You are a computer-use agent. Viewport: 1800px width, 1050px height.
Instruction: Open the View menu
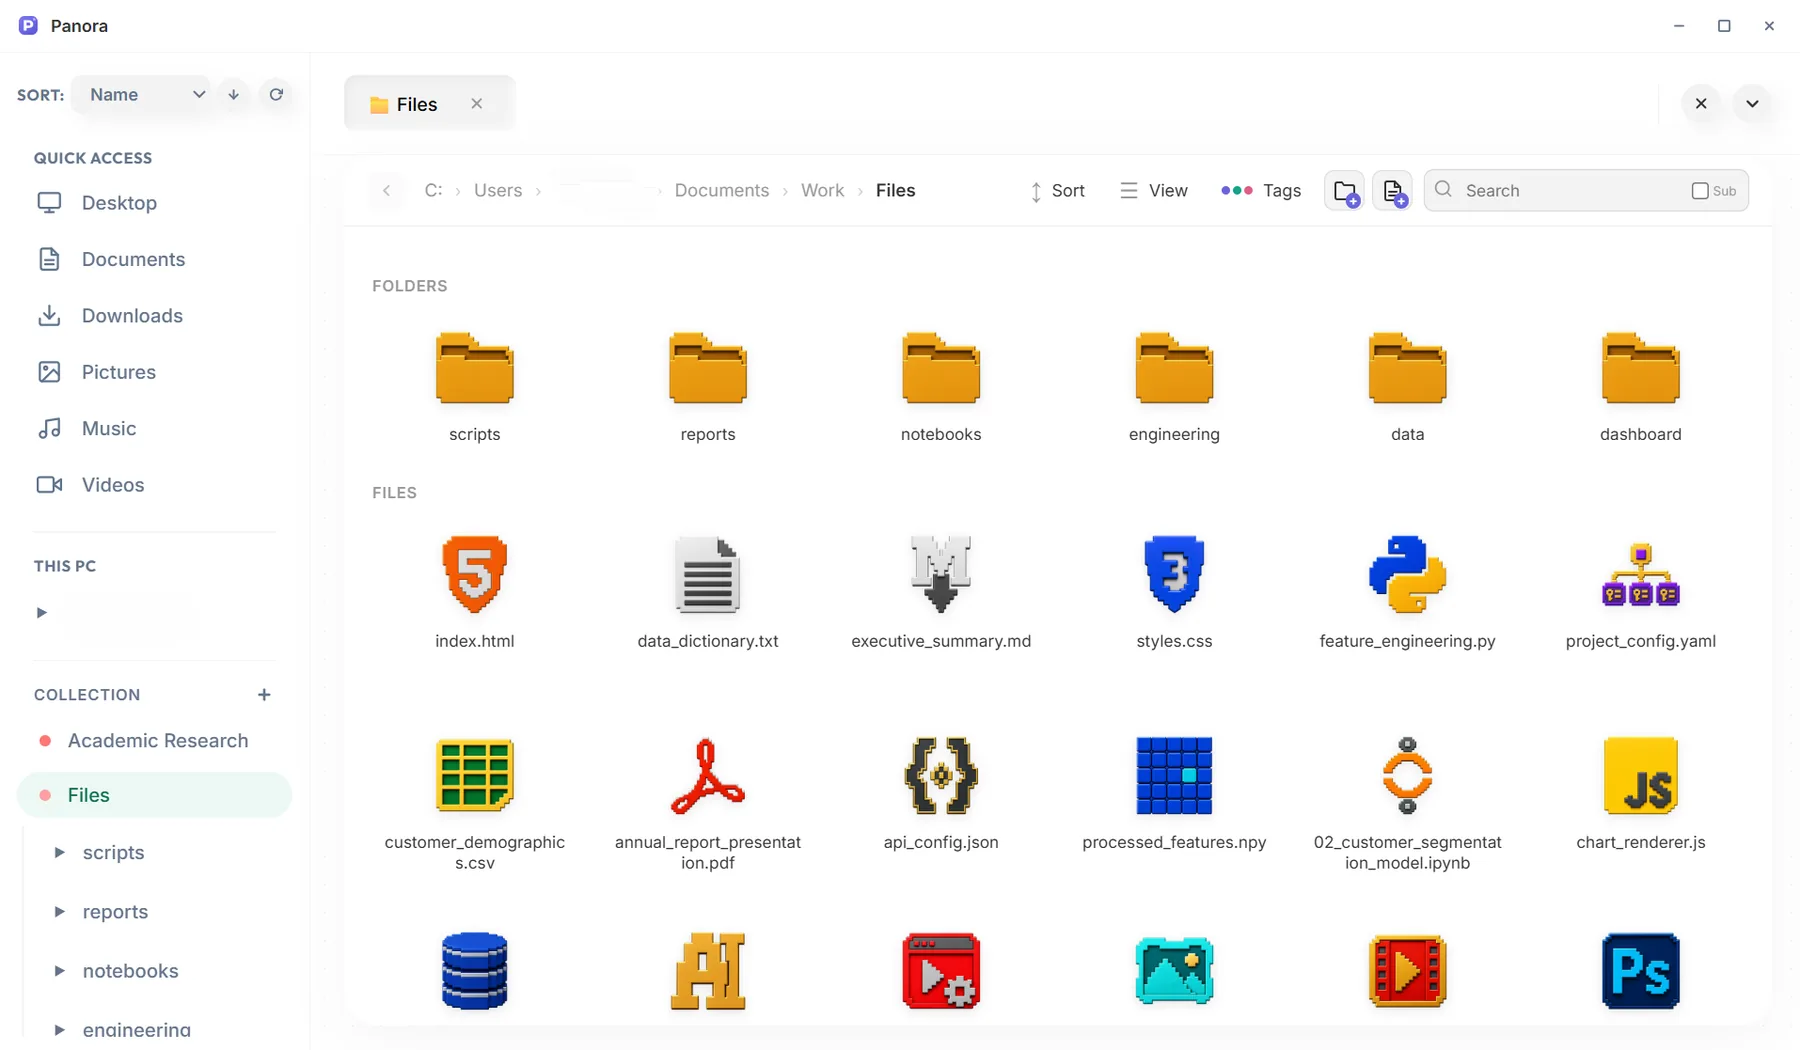click(1154, 190)
